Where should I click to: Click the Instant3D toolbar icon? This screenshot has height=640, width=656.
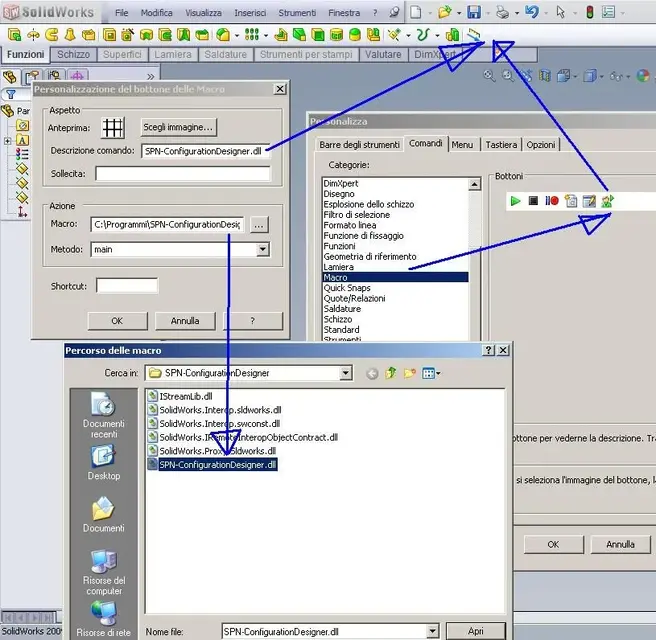(x=473, y=35)
